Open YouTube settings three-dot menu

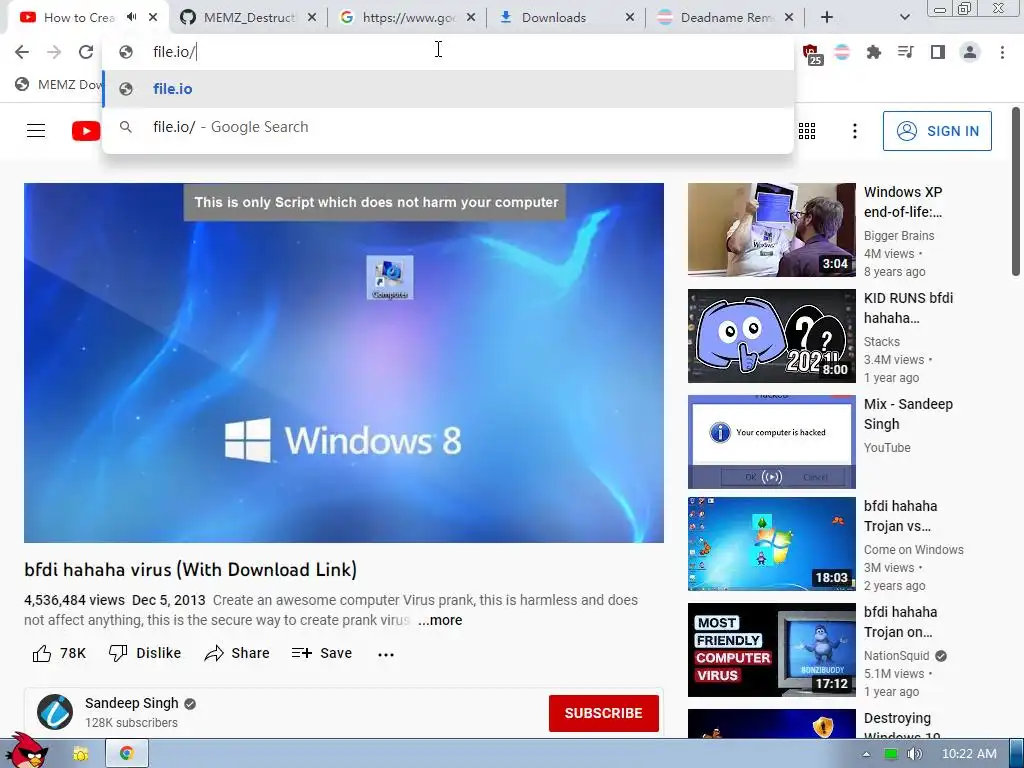pos(854,131)
